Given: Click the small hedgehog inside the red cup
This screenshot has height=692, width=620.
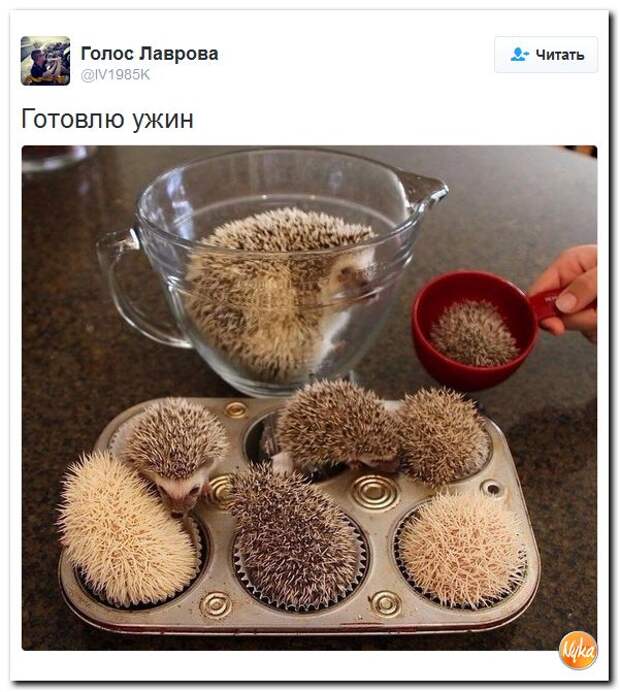Looking at the screenshot, I should point(474,333).
